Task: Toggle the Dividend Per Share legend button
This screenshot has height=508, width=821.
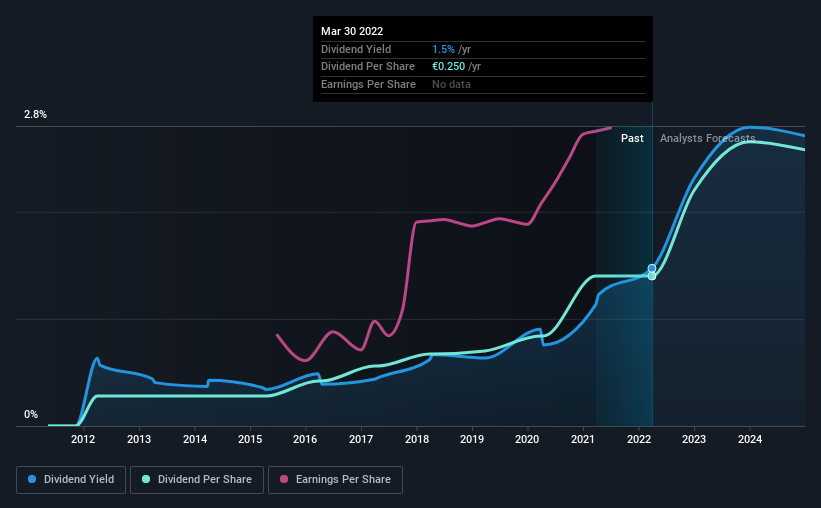Action: tap(197, 480)
